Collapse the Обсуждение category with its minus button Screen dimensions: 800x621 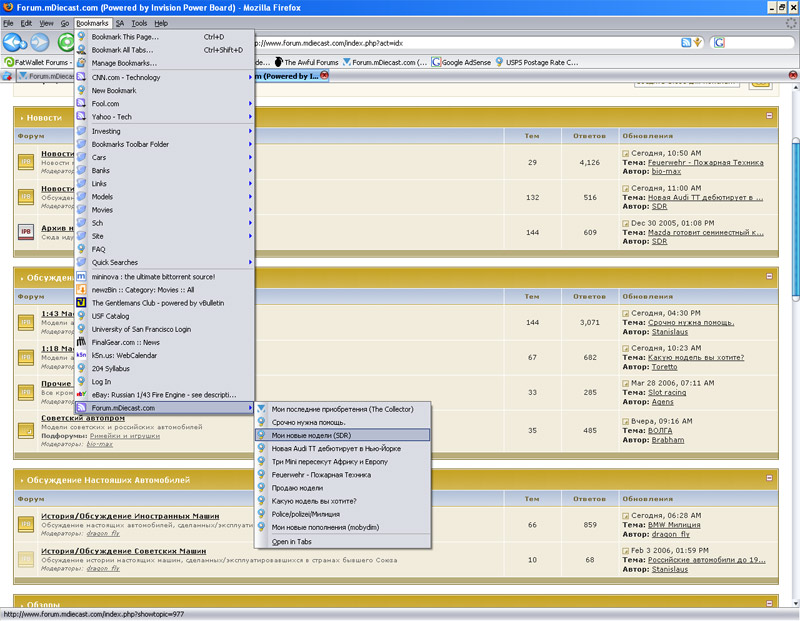point(769,276)
